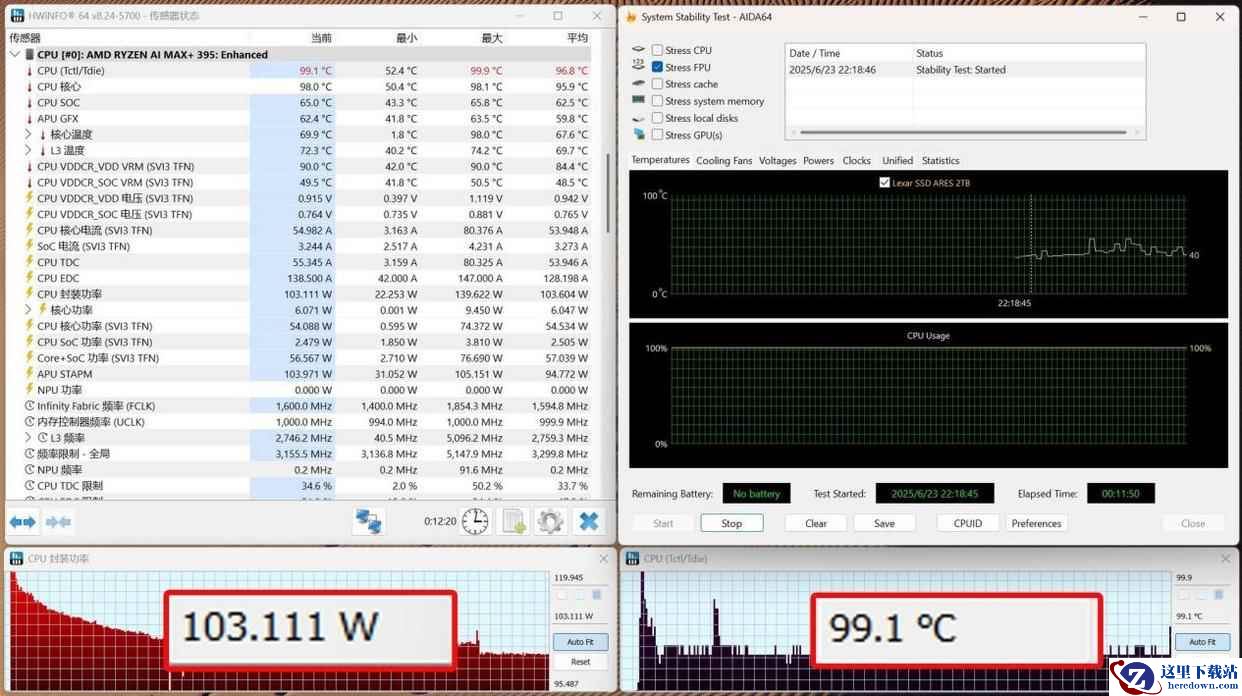1242x696 pixels.
Task: Click the 123 icon next to Stress FPU
Action: click(638, 66)
